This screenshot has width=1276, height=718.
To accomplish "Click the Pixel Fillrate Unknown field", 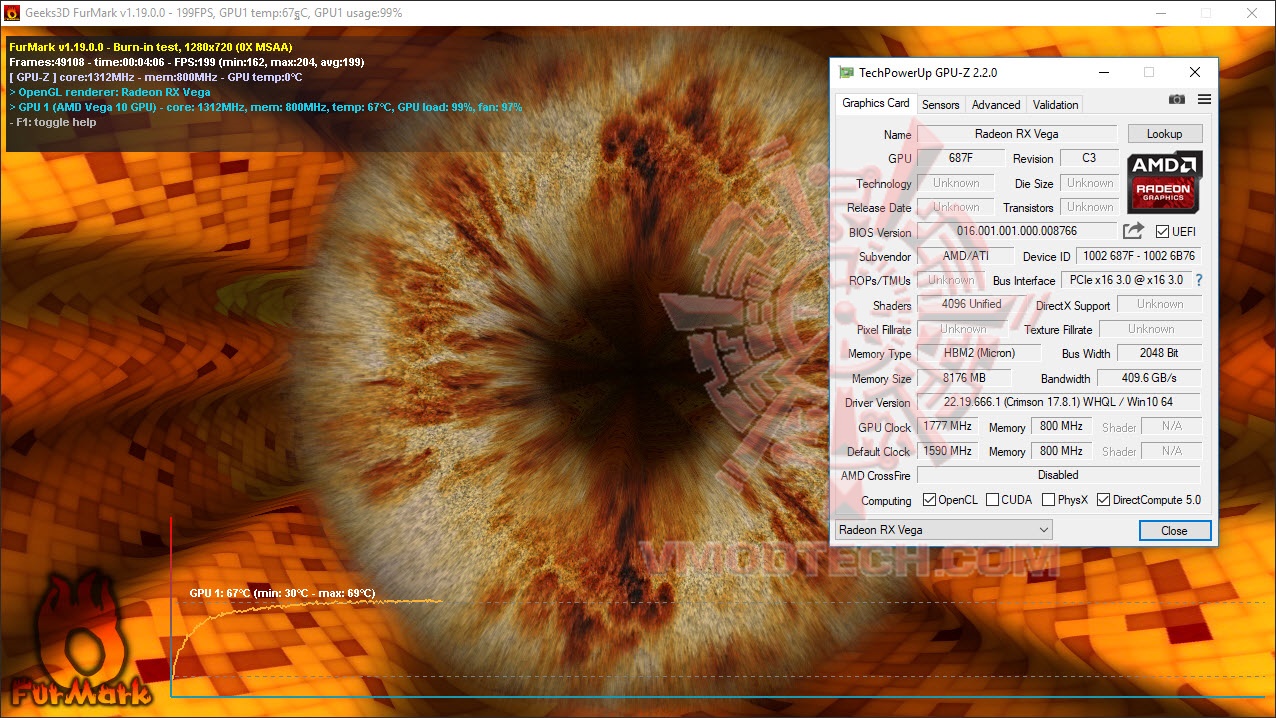I will 964,329.
